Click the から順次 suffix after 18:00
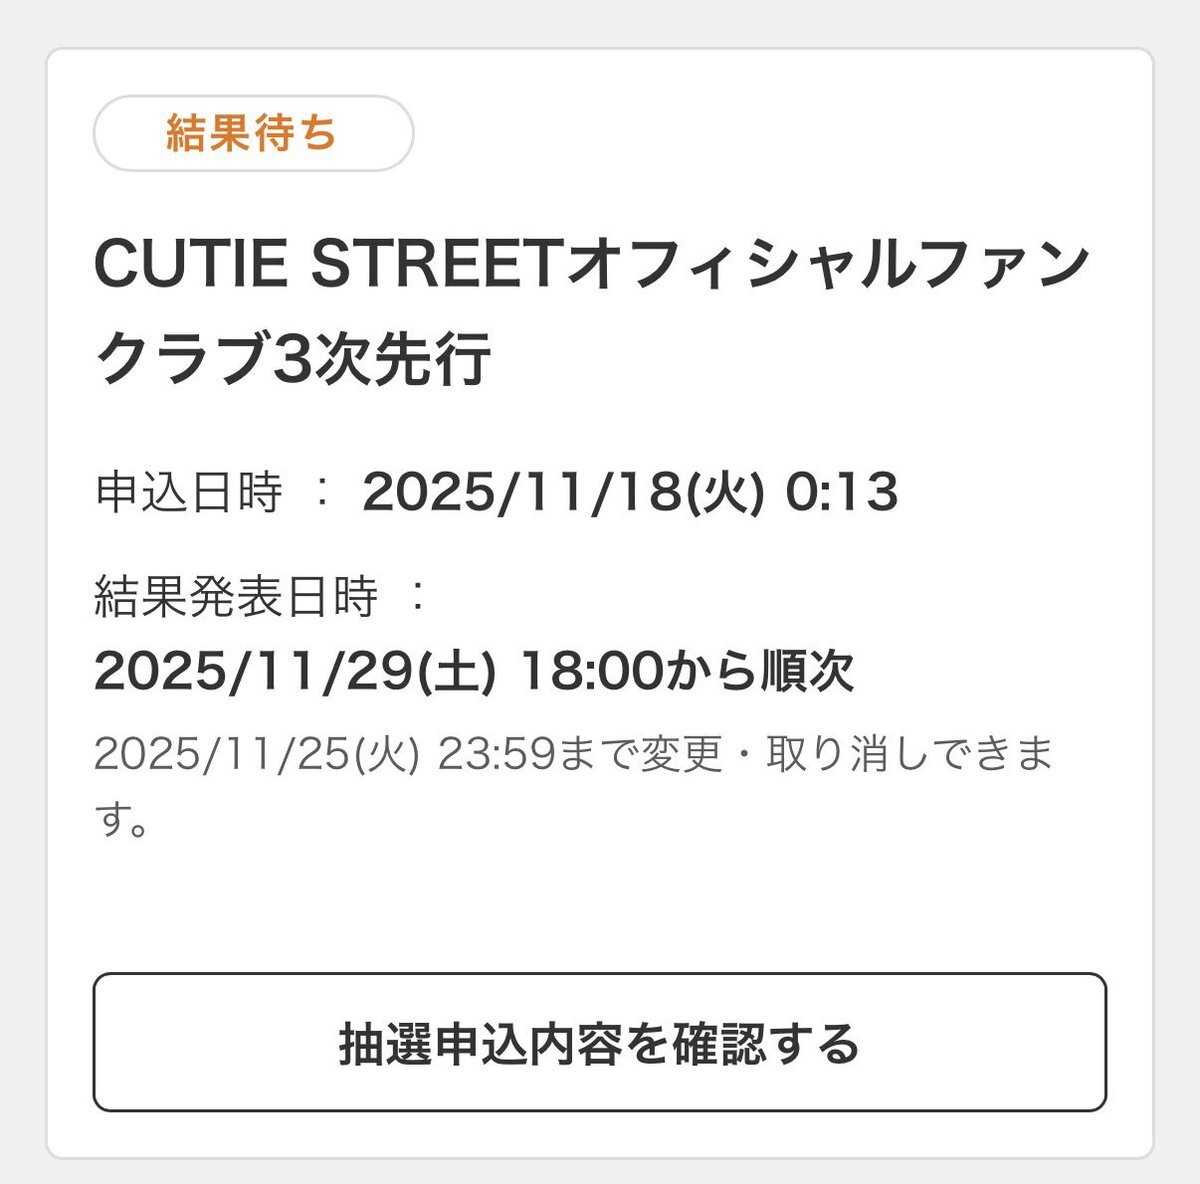Screen dimensions: 1200x1184 coord(759,671)
